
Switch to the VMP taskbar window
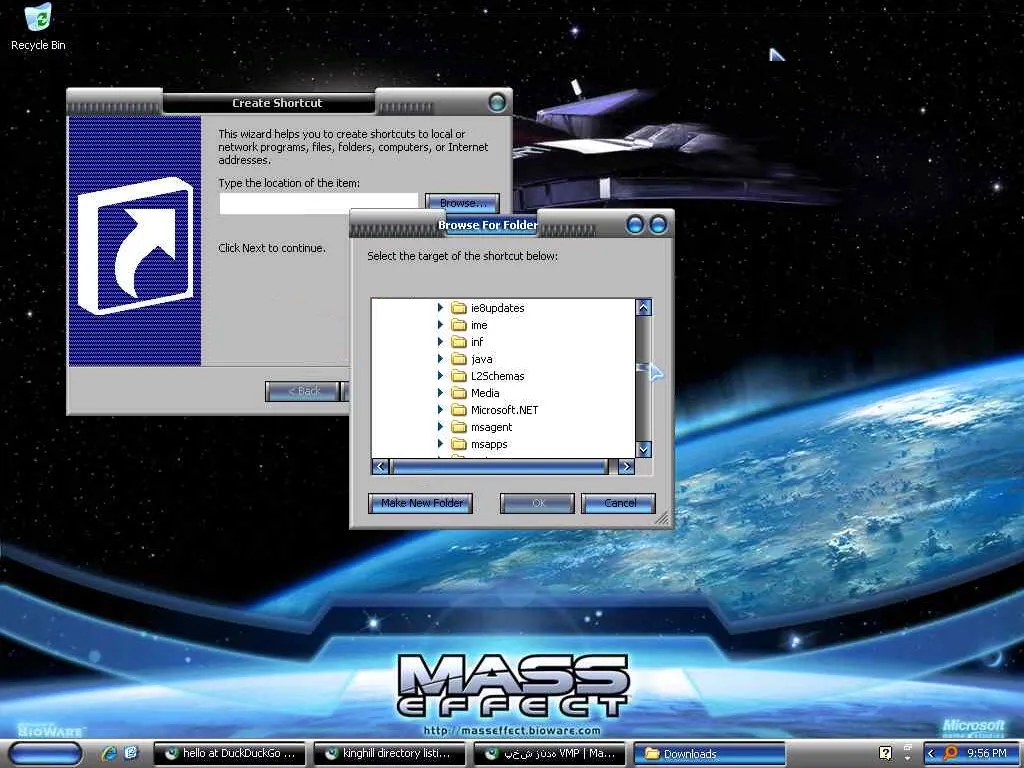click(549, 754)
